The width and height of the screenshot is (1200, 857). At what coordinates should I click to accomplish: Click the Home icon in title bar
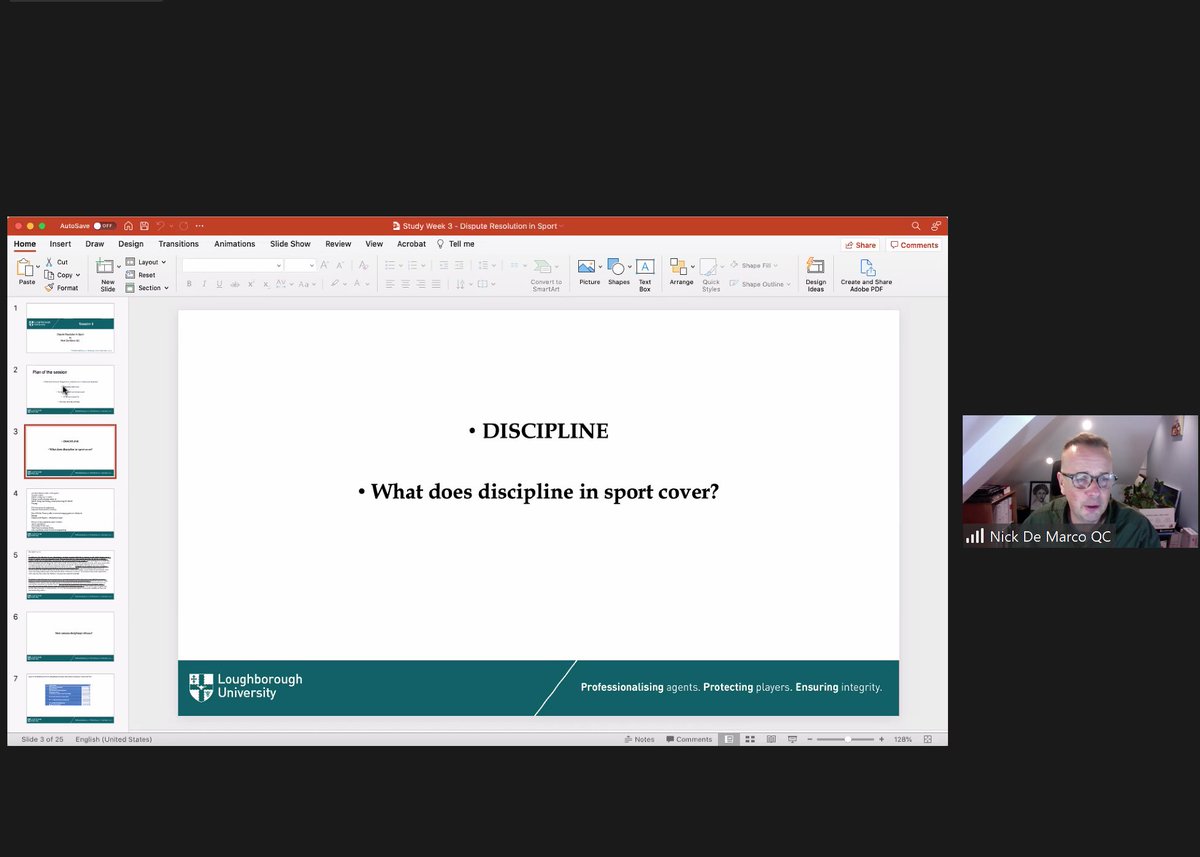point(128,226)
